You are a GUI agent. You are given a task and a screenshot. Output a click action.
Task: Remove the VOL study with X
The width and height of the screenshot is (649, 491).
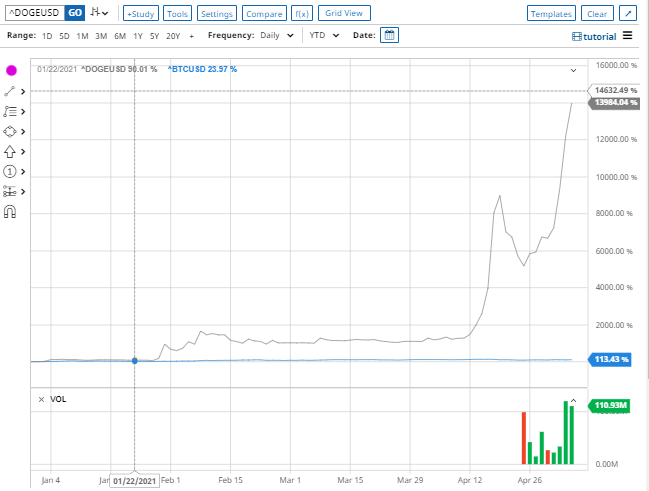pyautogui.click(x=41, y=400)
